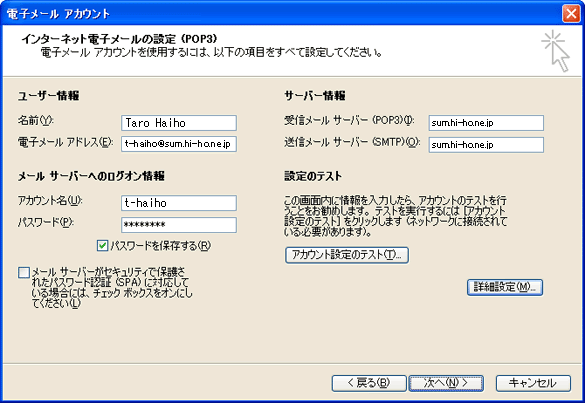This screenshot has height=403, width=585.
Task: Enable the SPA secure password authentication checkbox
Action: [x=24, y=272]
